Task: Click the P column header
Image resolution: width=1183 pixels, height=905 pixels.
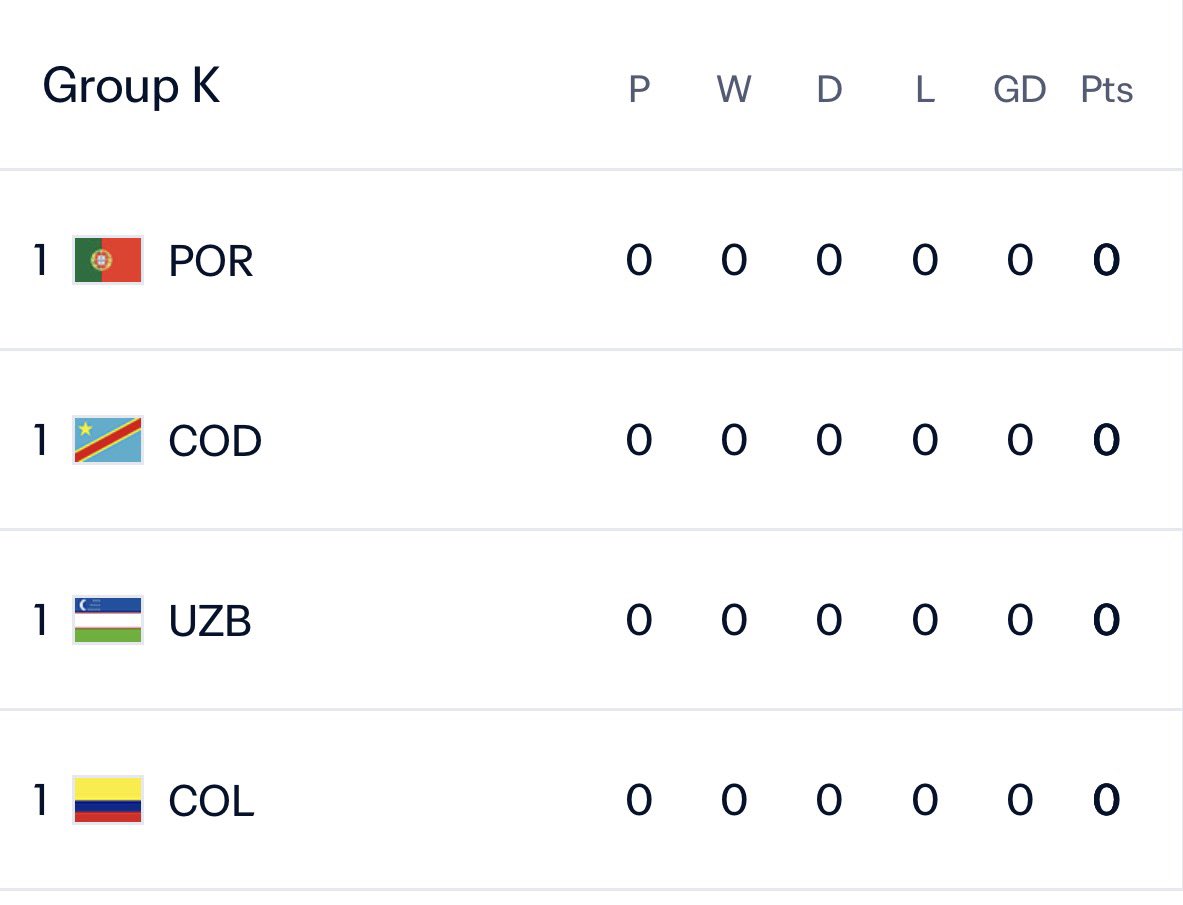Action: (639, 90)
